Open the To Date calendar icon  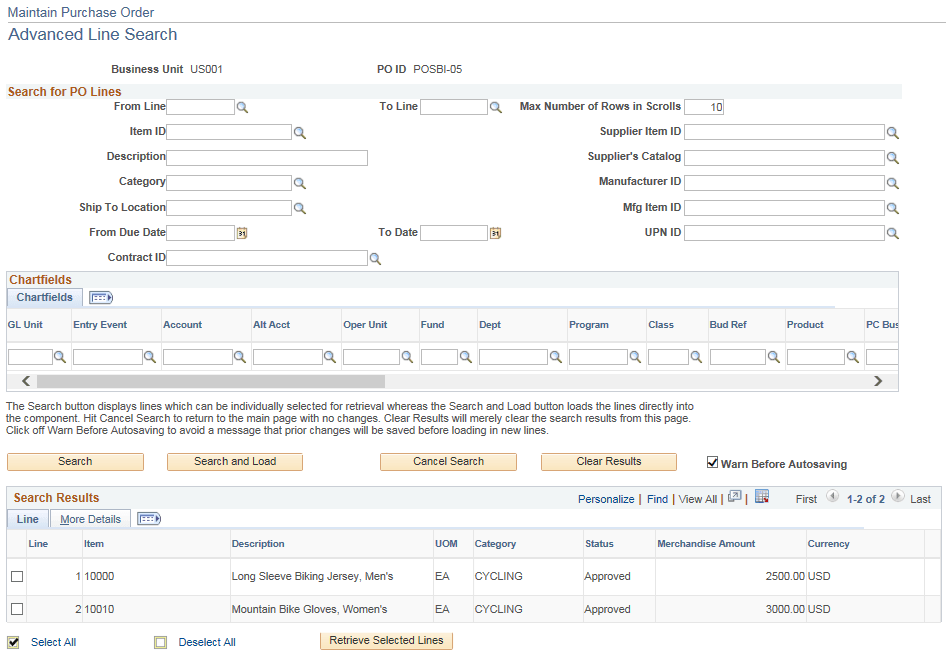coord(495,232)
